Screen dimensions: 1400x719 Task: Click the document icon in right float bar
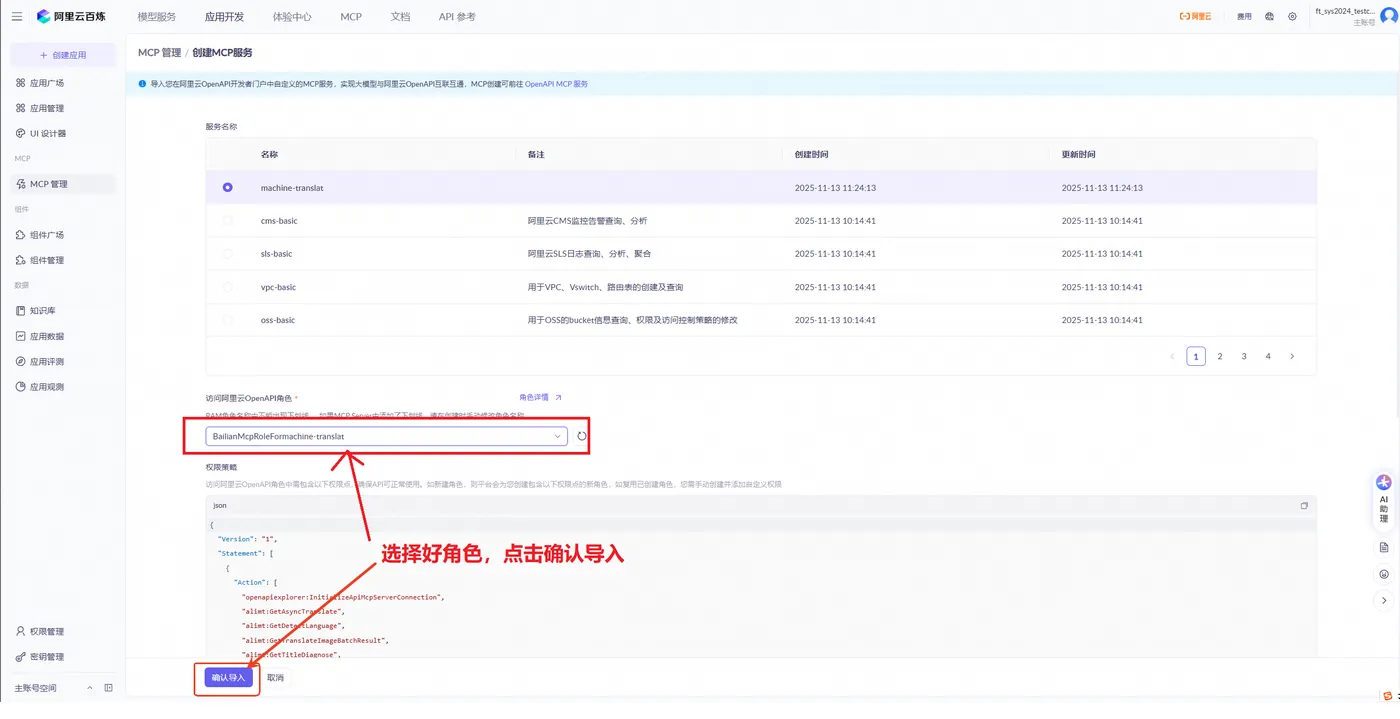1384,548
